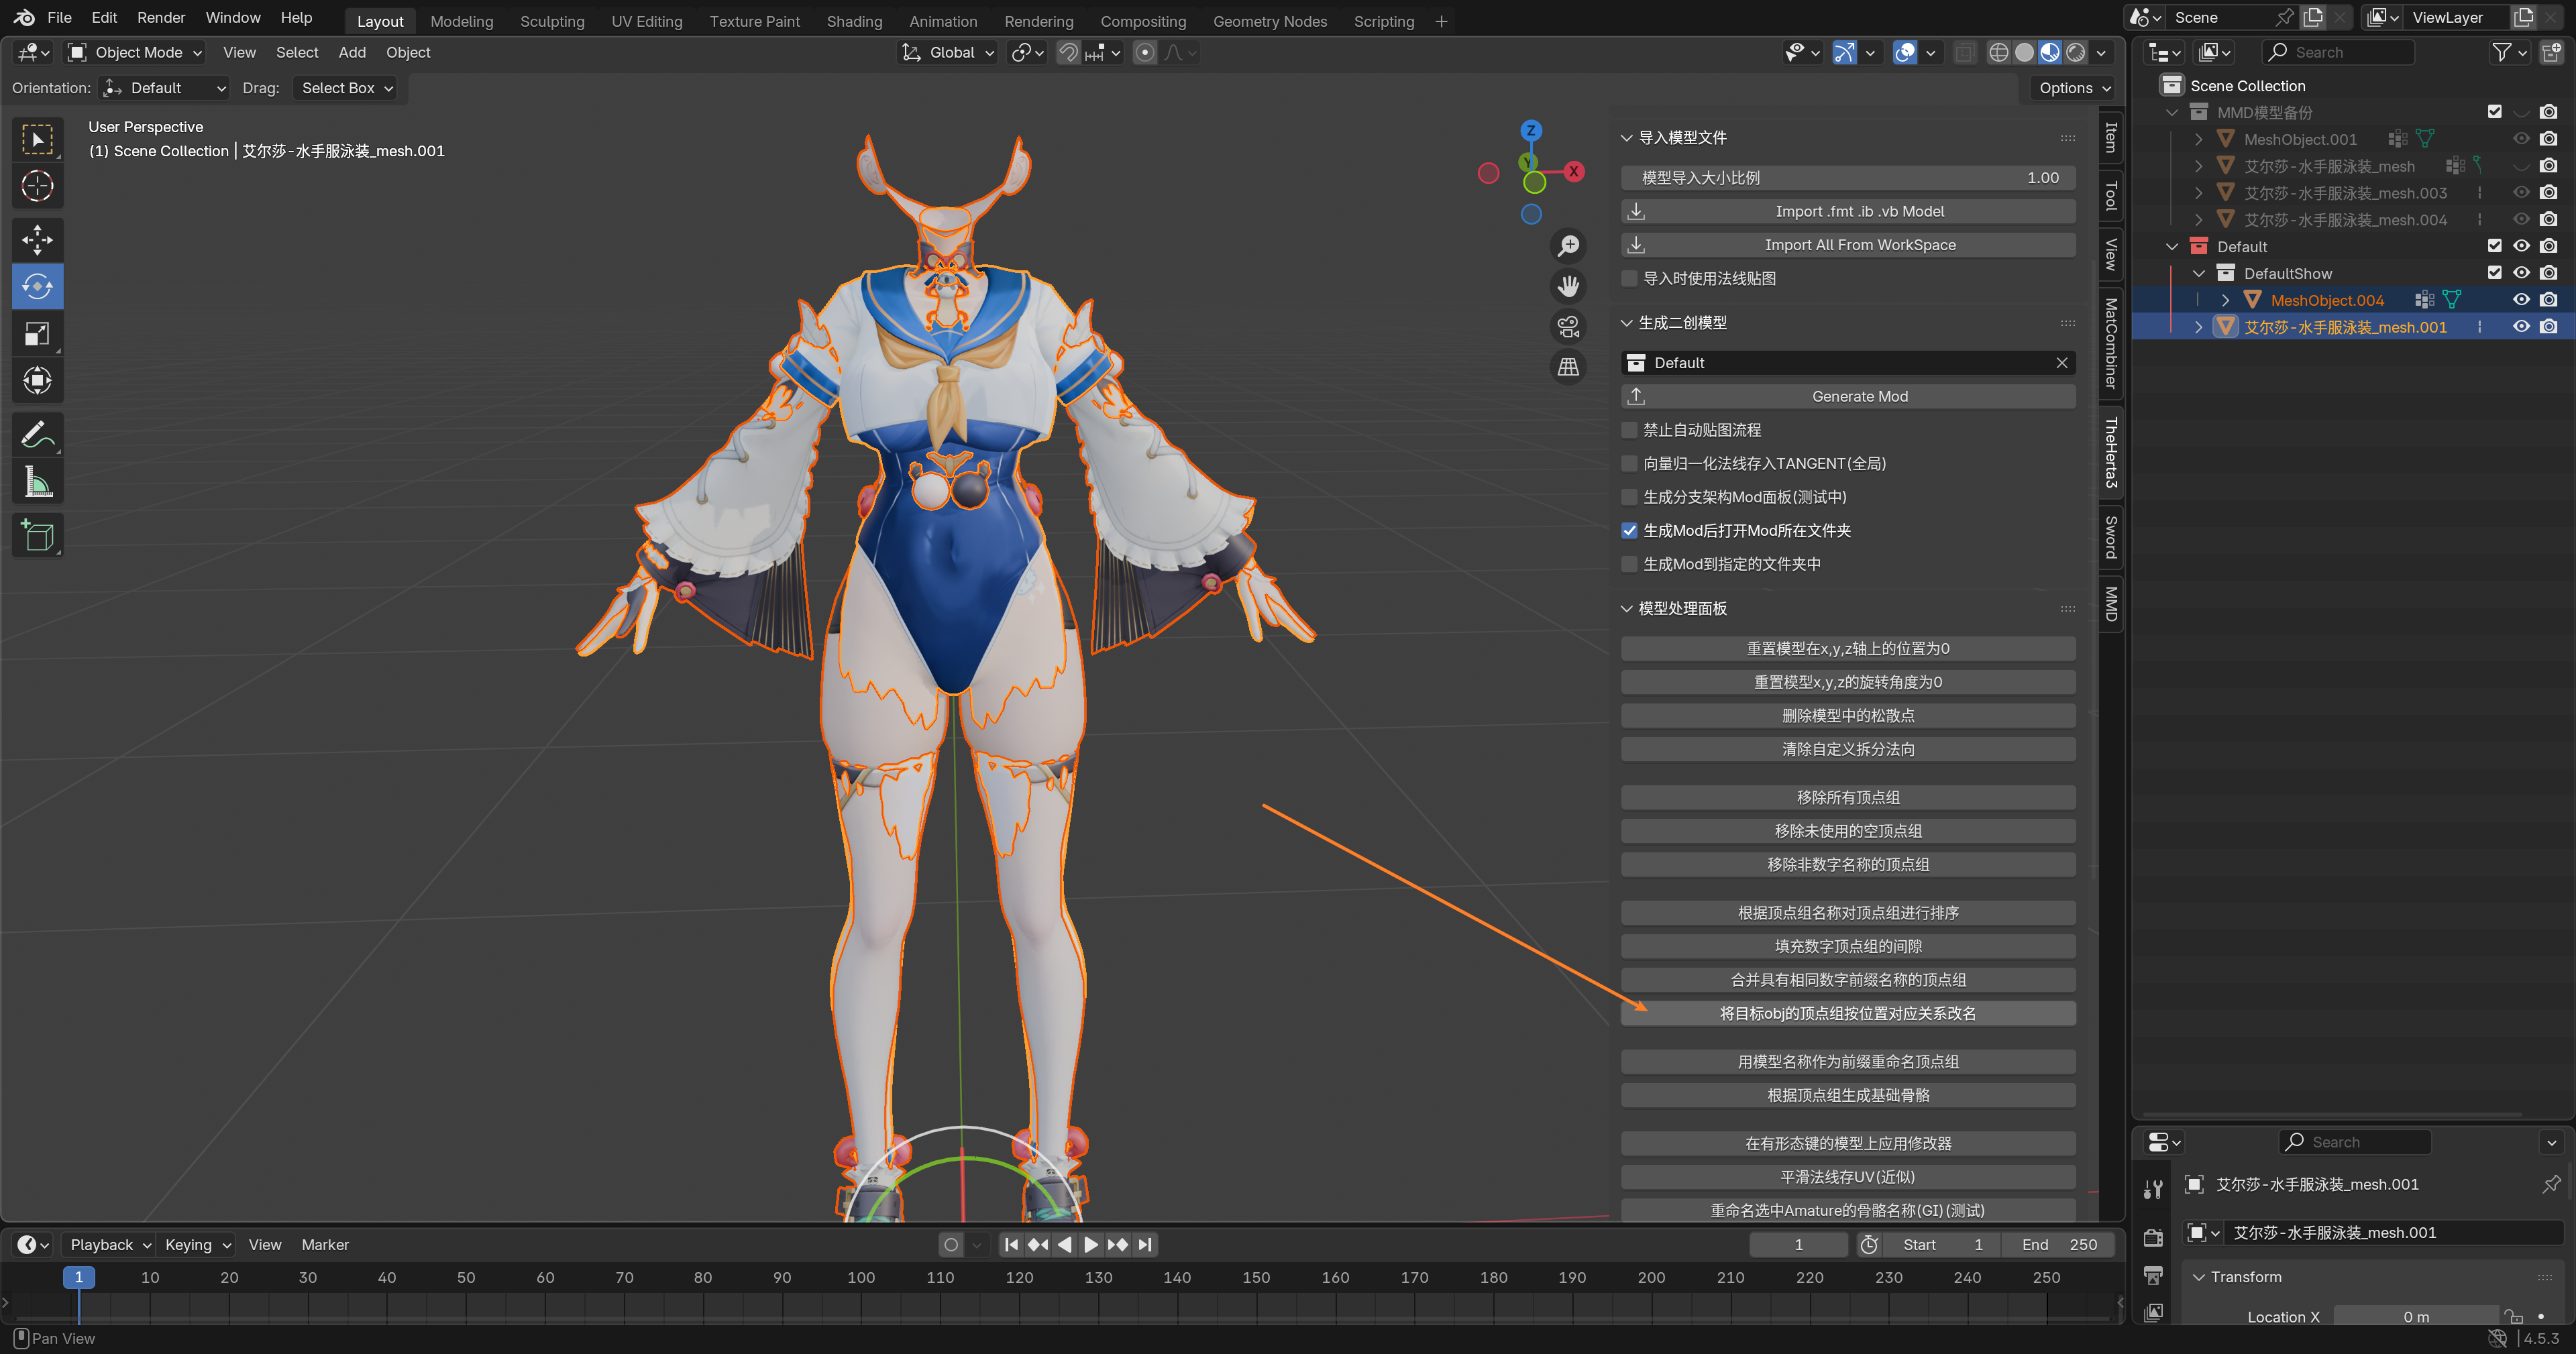Adjust the 模型导入大小比例 slider field
This screenshot has height=1354, width=2576.
pyautogui.click(x=1847, y=178)
